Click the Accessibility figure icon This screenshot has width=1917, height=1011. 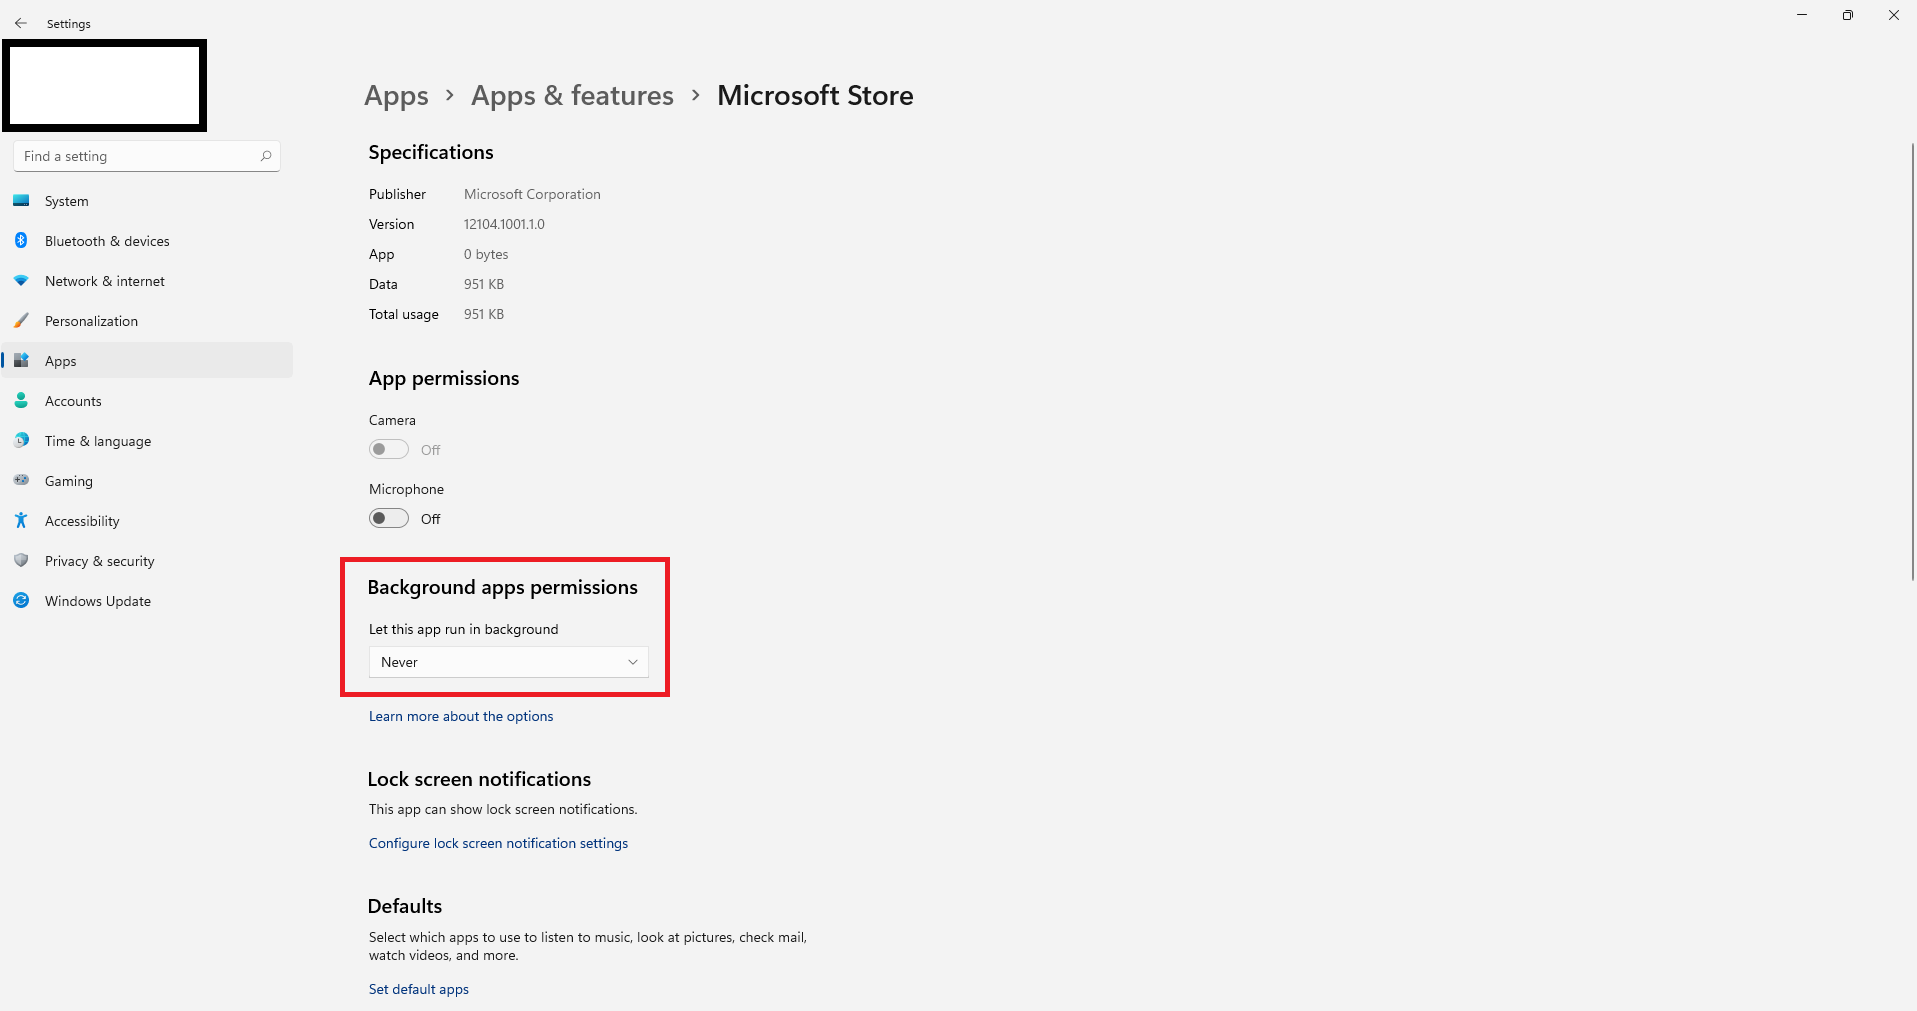click(x=21, y=521)
